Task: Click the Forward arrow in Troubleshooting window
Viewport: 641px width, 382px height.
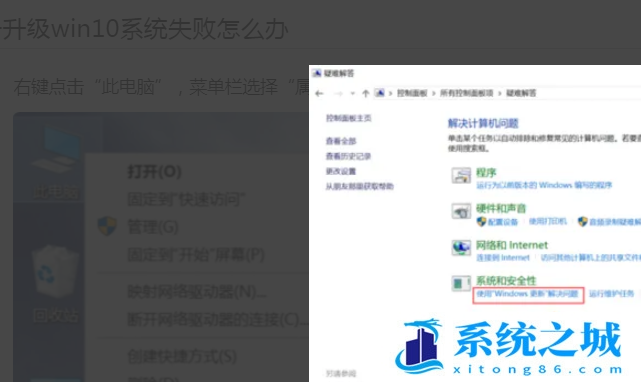Action: pyautogui.click(x=338, y=93)
